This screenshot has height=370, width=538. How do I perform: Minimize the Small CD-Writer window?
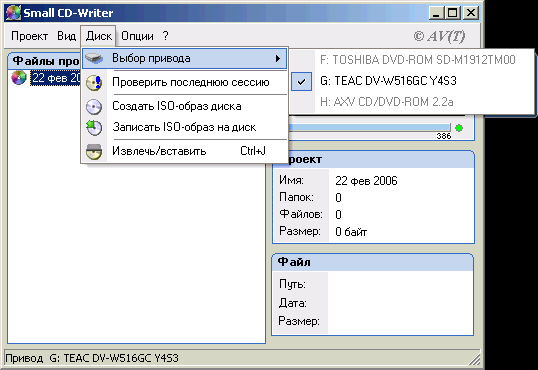(436, 13)
